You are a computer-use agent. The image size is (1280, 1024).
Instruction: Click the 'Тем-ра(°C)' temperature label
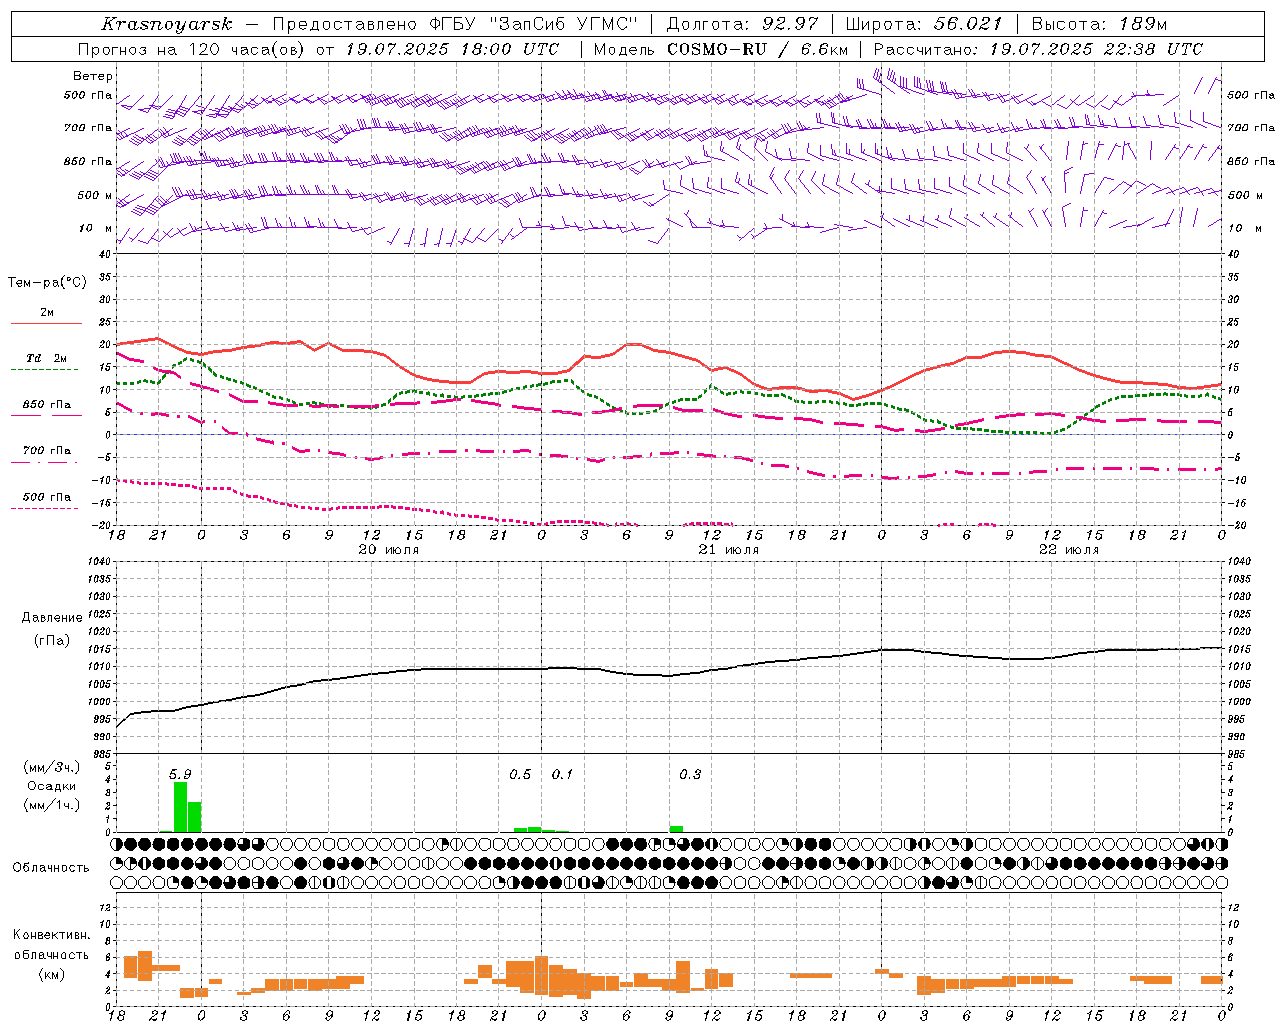pyautogui.click(x=48, y=283)
